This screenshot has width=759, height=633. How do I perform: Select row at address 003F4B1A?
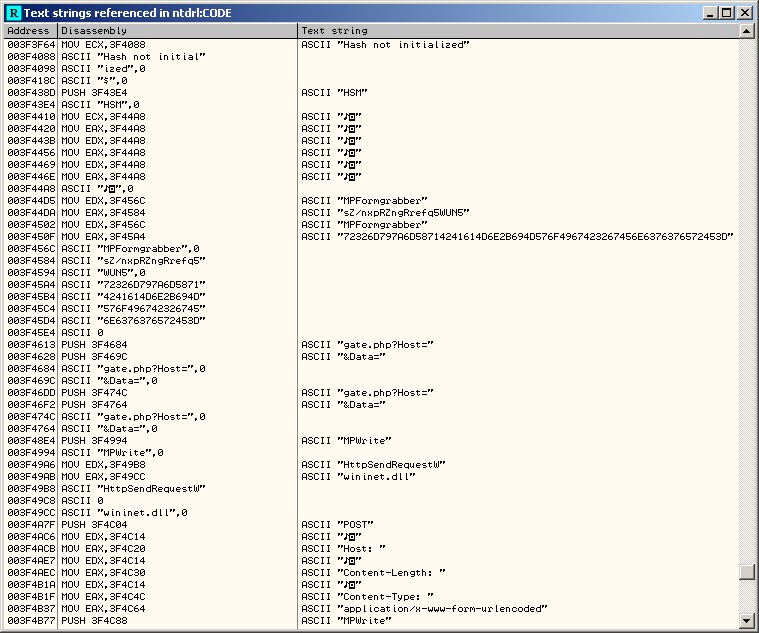372,585
